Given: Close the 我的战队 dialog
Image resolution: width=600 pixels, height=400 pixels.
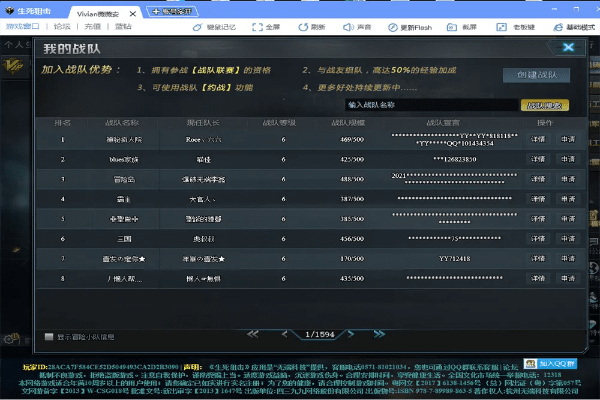Looking at the screenshot, I should 568,47.
